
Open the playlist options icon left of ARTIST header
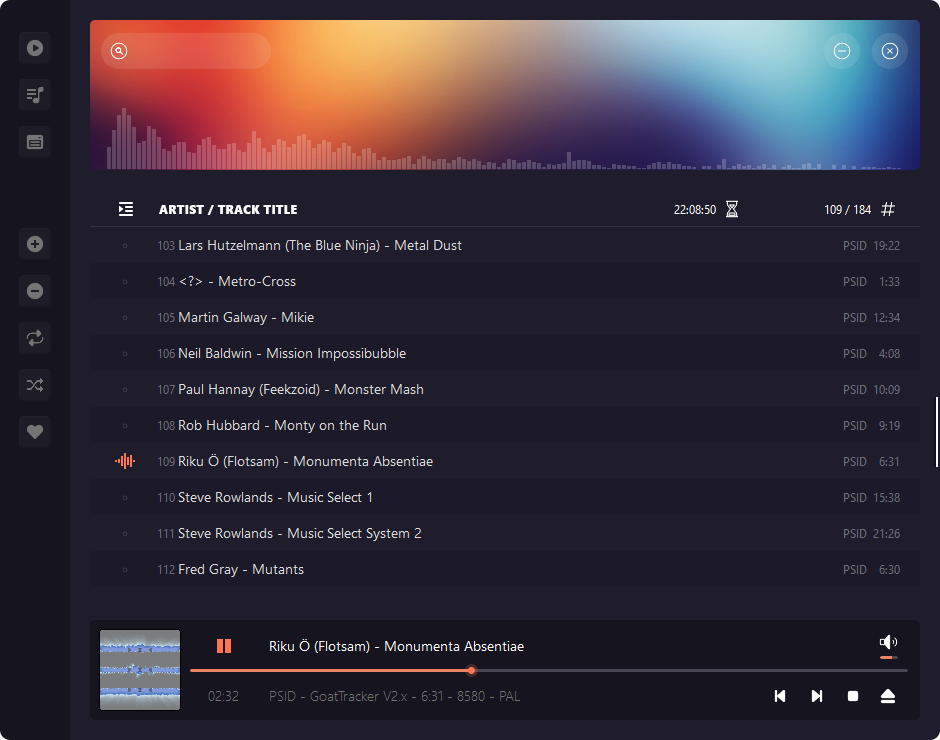126,209
